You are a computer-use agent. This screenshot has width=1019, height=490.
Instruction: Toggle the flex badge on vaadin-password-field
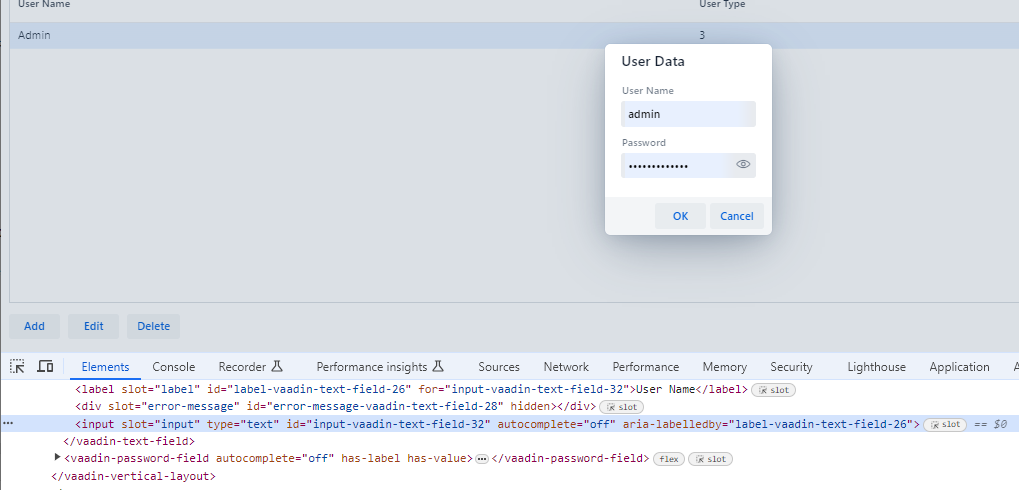point(668,459)
